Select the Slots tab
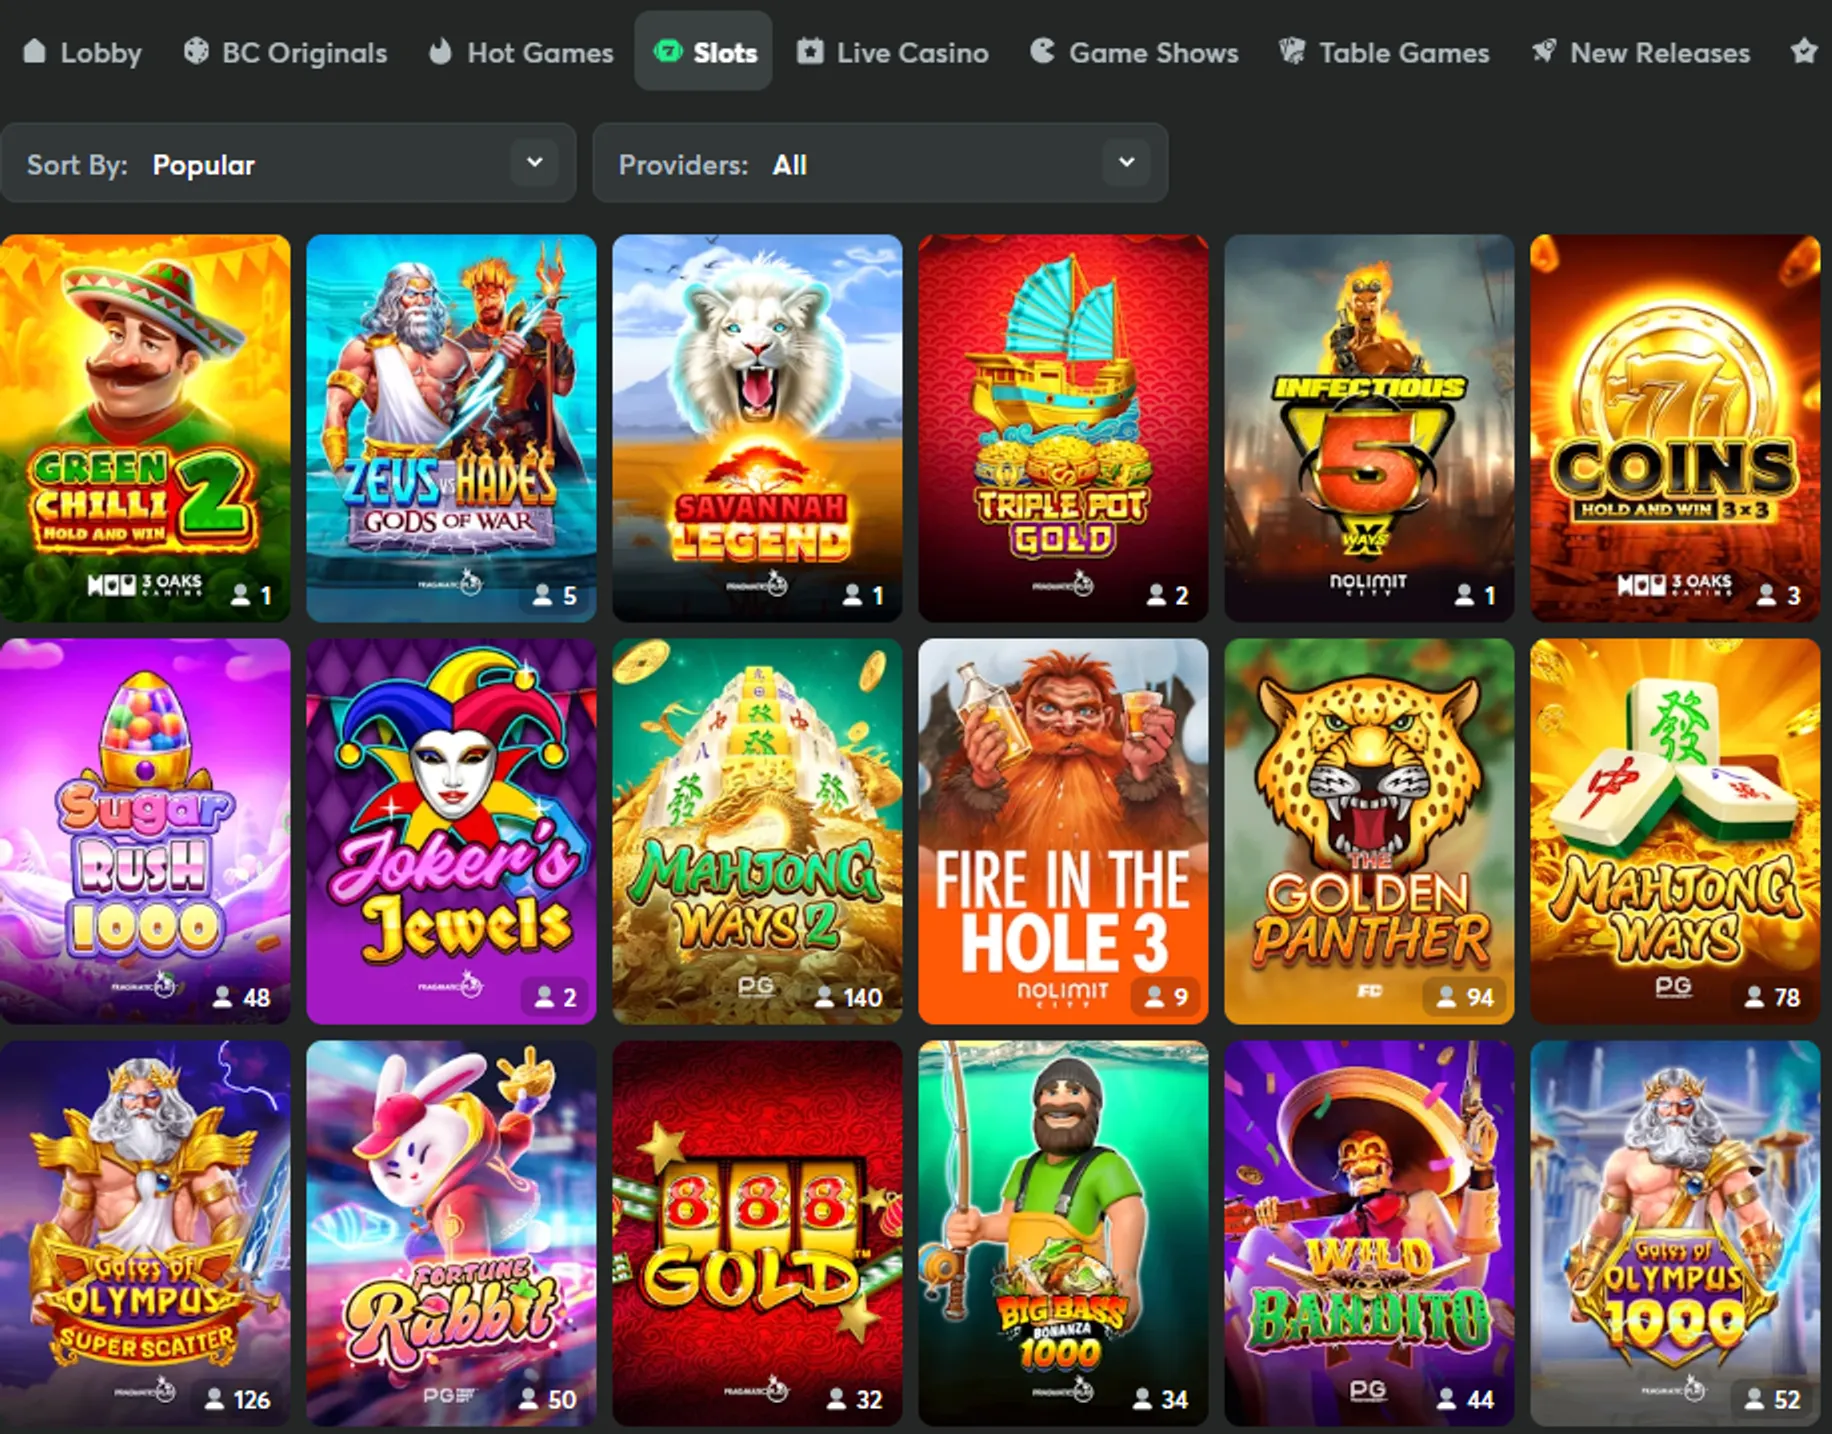The image size is (1832, 1434). 704,52
